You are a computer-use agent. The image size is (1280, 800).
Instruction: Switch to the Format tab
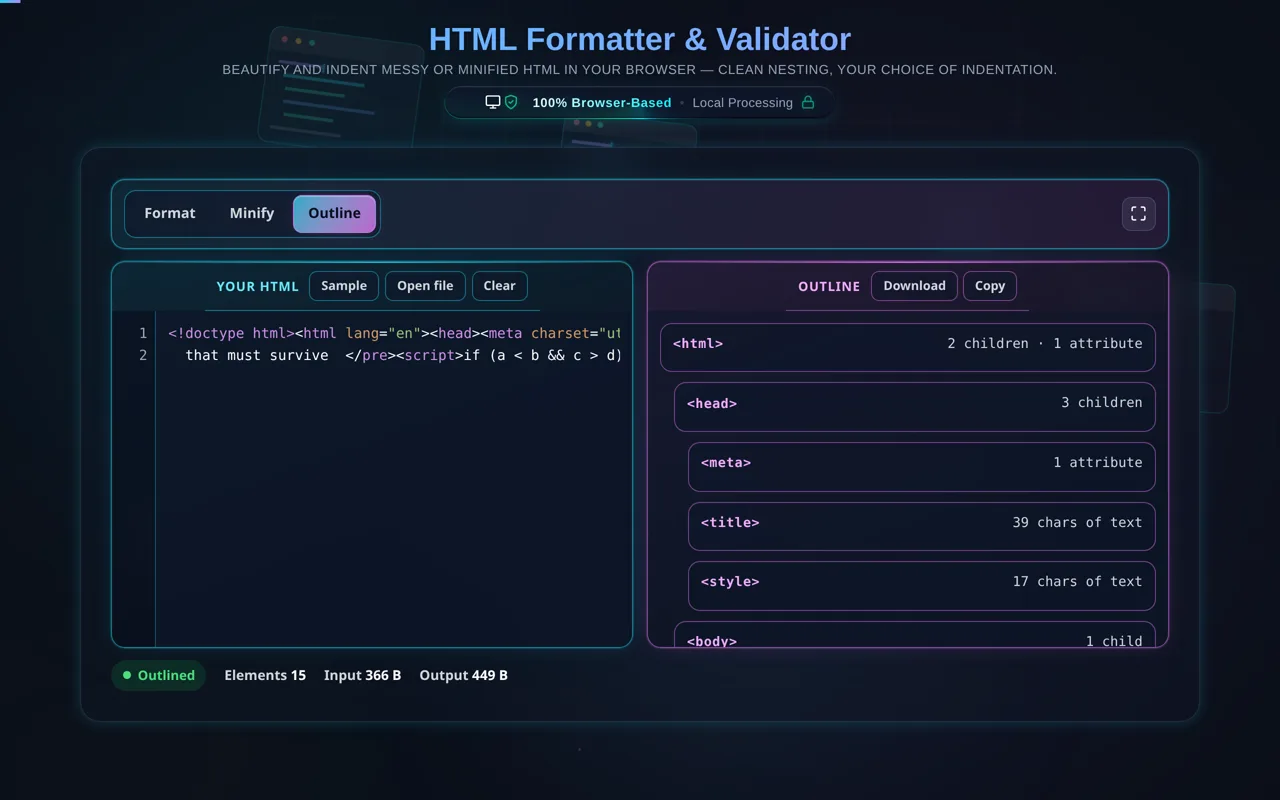click(x=170, y=214)
